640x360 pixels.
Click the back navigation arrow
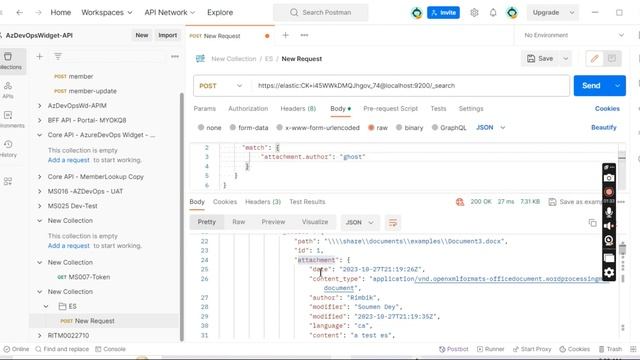[20, 13]
